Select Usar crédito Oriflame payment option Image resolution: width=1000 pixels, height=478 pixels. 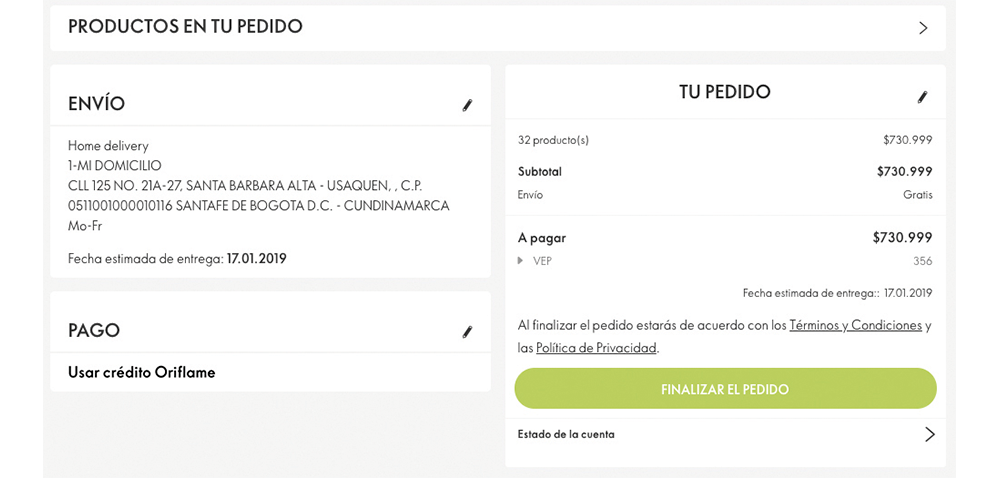(142, 373)
